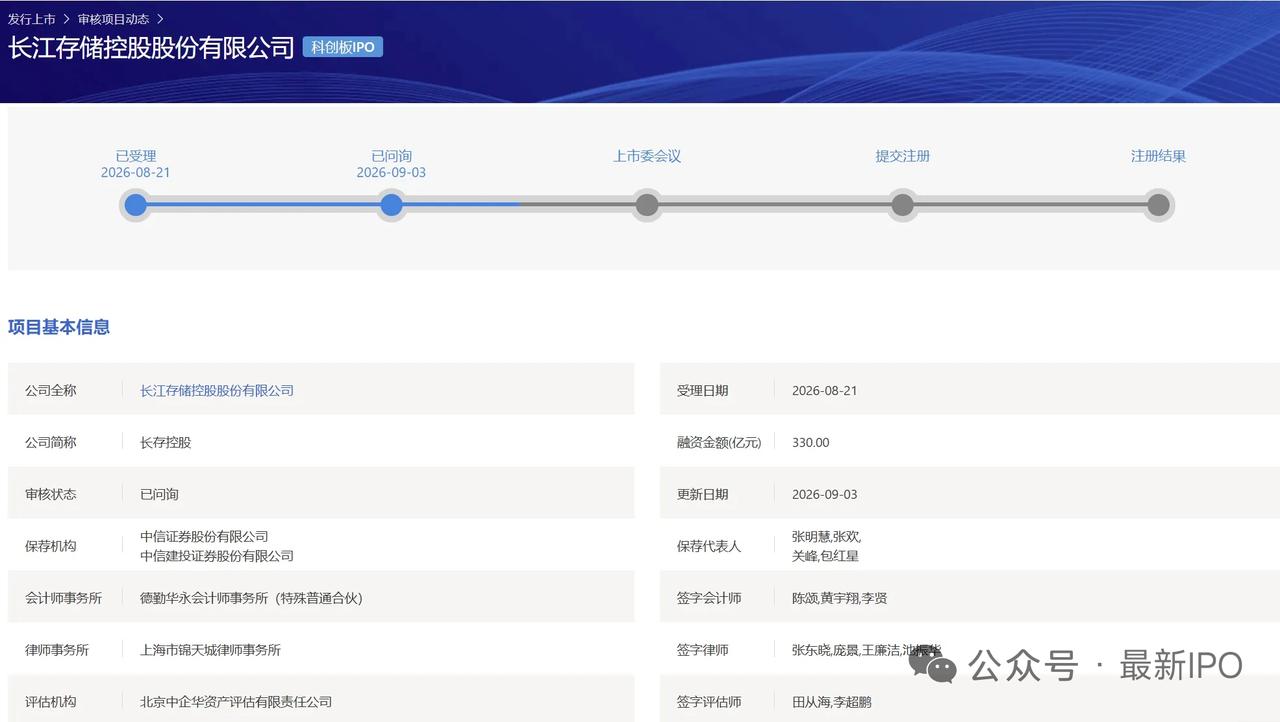Click the 已问询 stage label
The height and width of the screenshot is (722, 1280).
click(392, 156)
